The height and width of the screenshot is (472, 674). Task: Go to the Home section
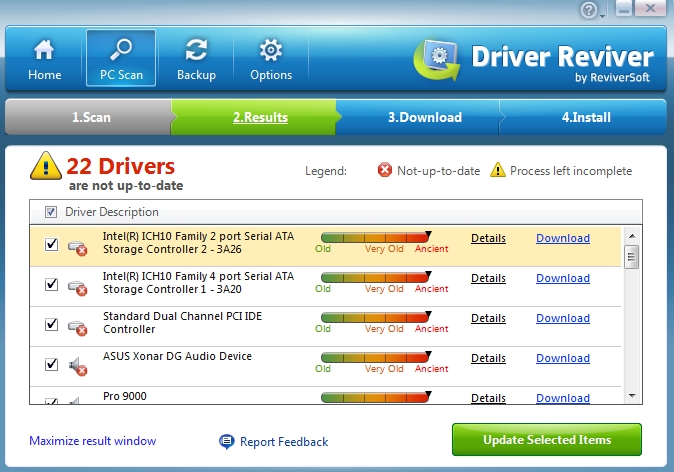[44, 59]
